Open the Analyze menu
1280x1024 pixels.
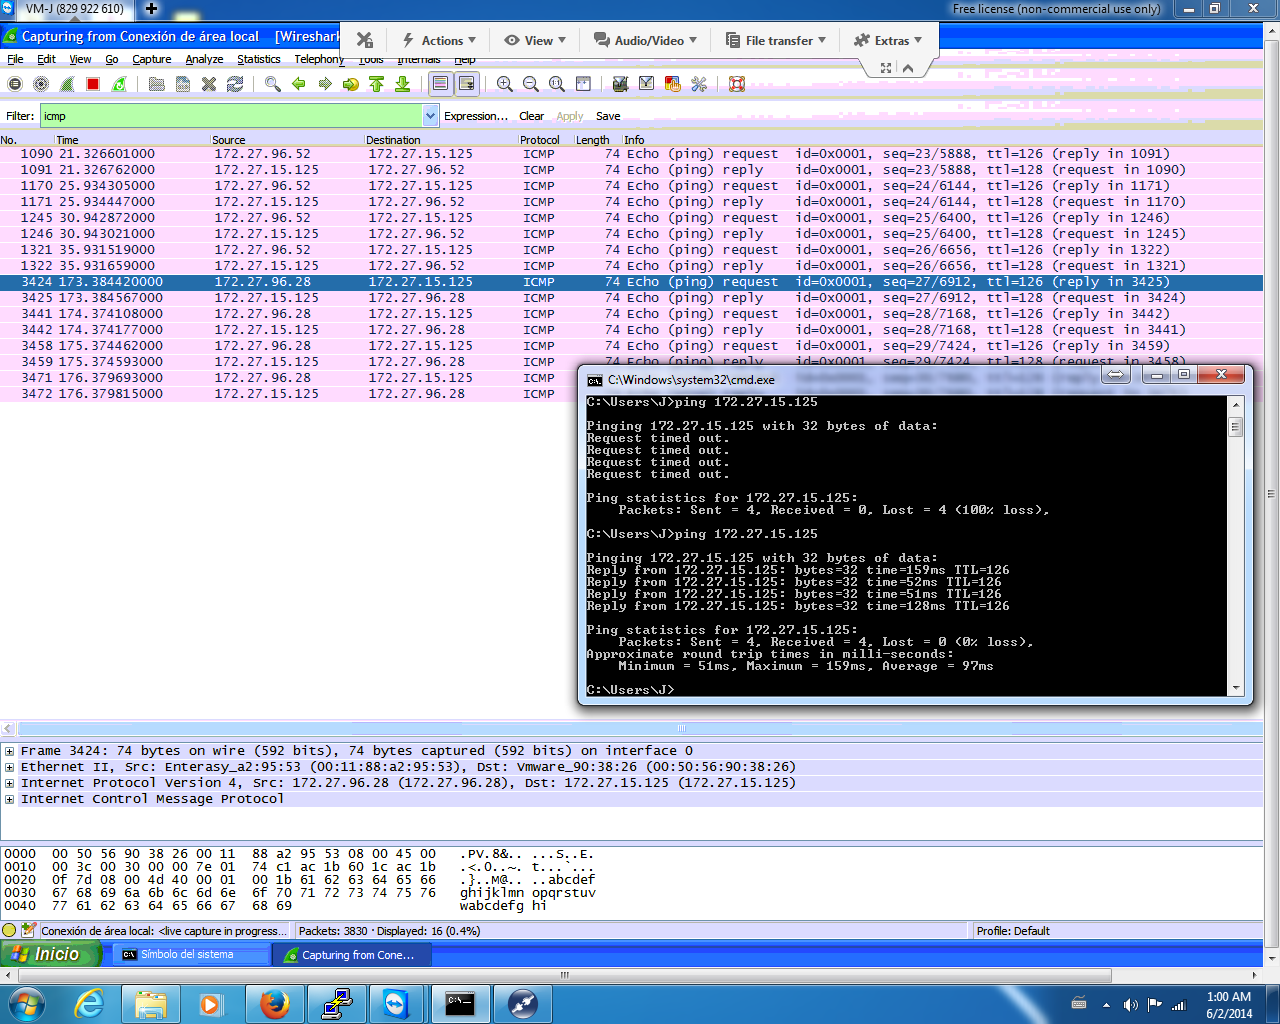coord(204,59)
